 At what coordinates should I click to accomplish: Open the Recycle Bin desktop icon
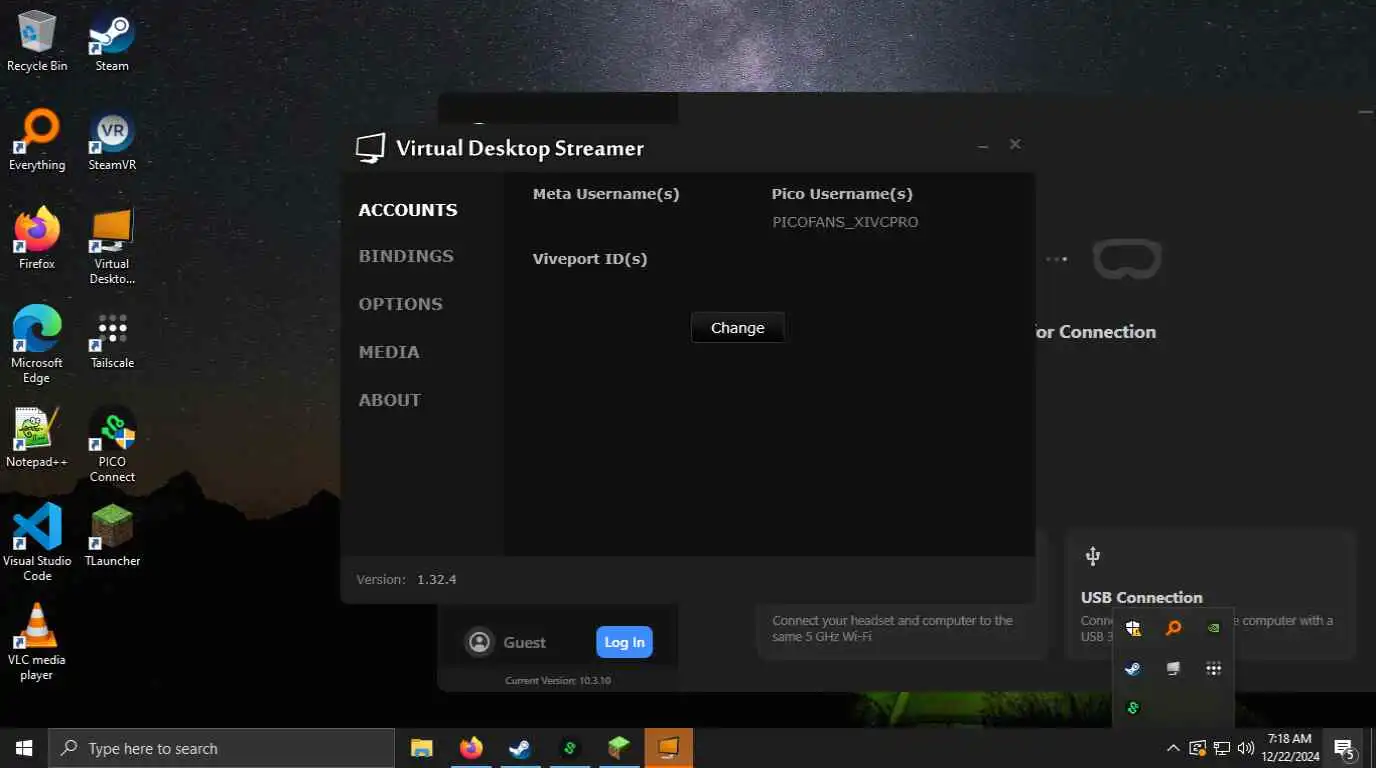click(37, 40)
